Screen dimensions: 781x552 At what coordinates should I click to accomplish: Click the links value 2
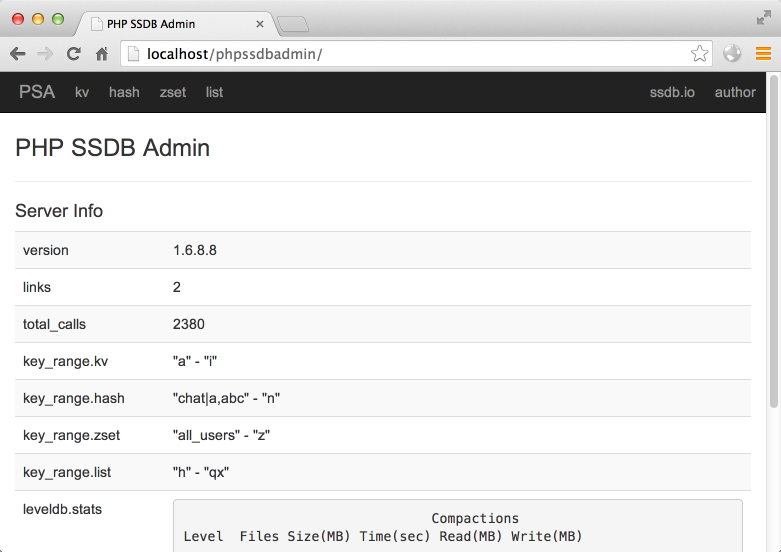pos(177,287)
